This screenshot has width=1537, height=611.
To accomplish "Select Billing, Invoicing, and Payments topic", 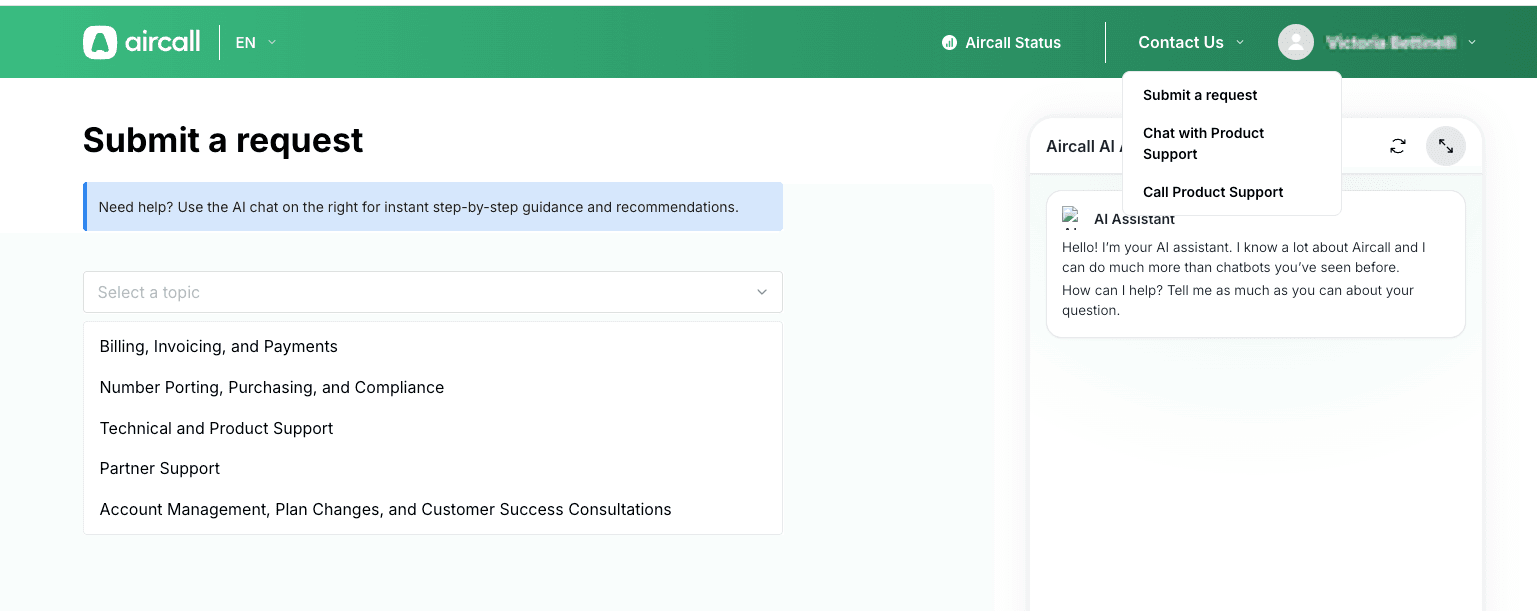I will (x=219, y=346).
